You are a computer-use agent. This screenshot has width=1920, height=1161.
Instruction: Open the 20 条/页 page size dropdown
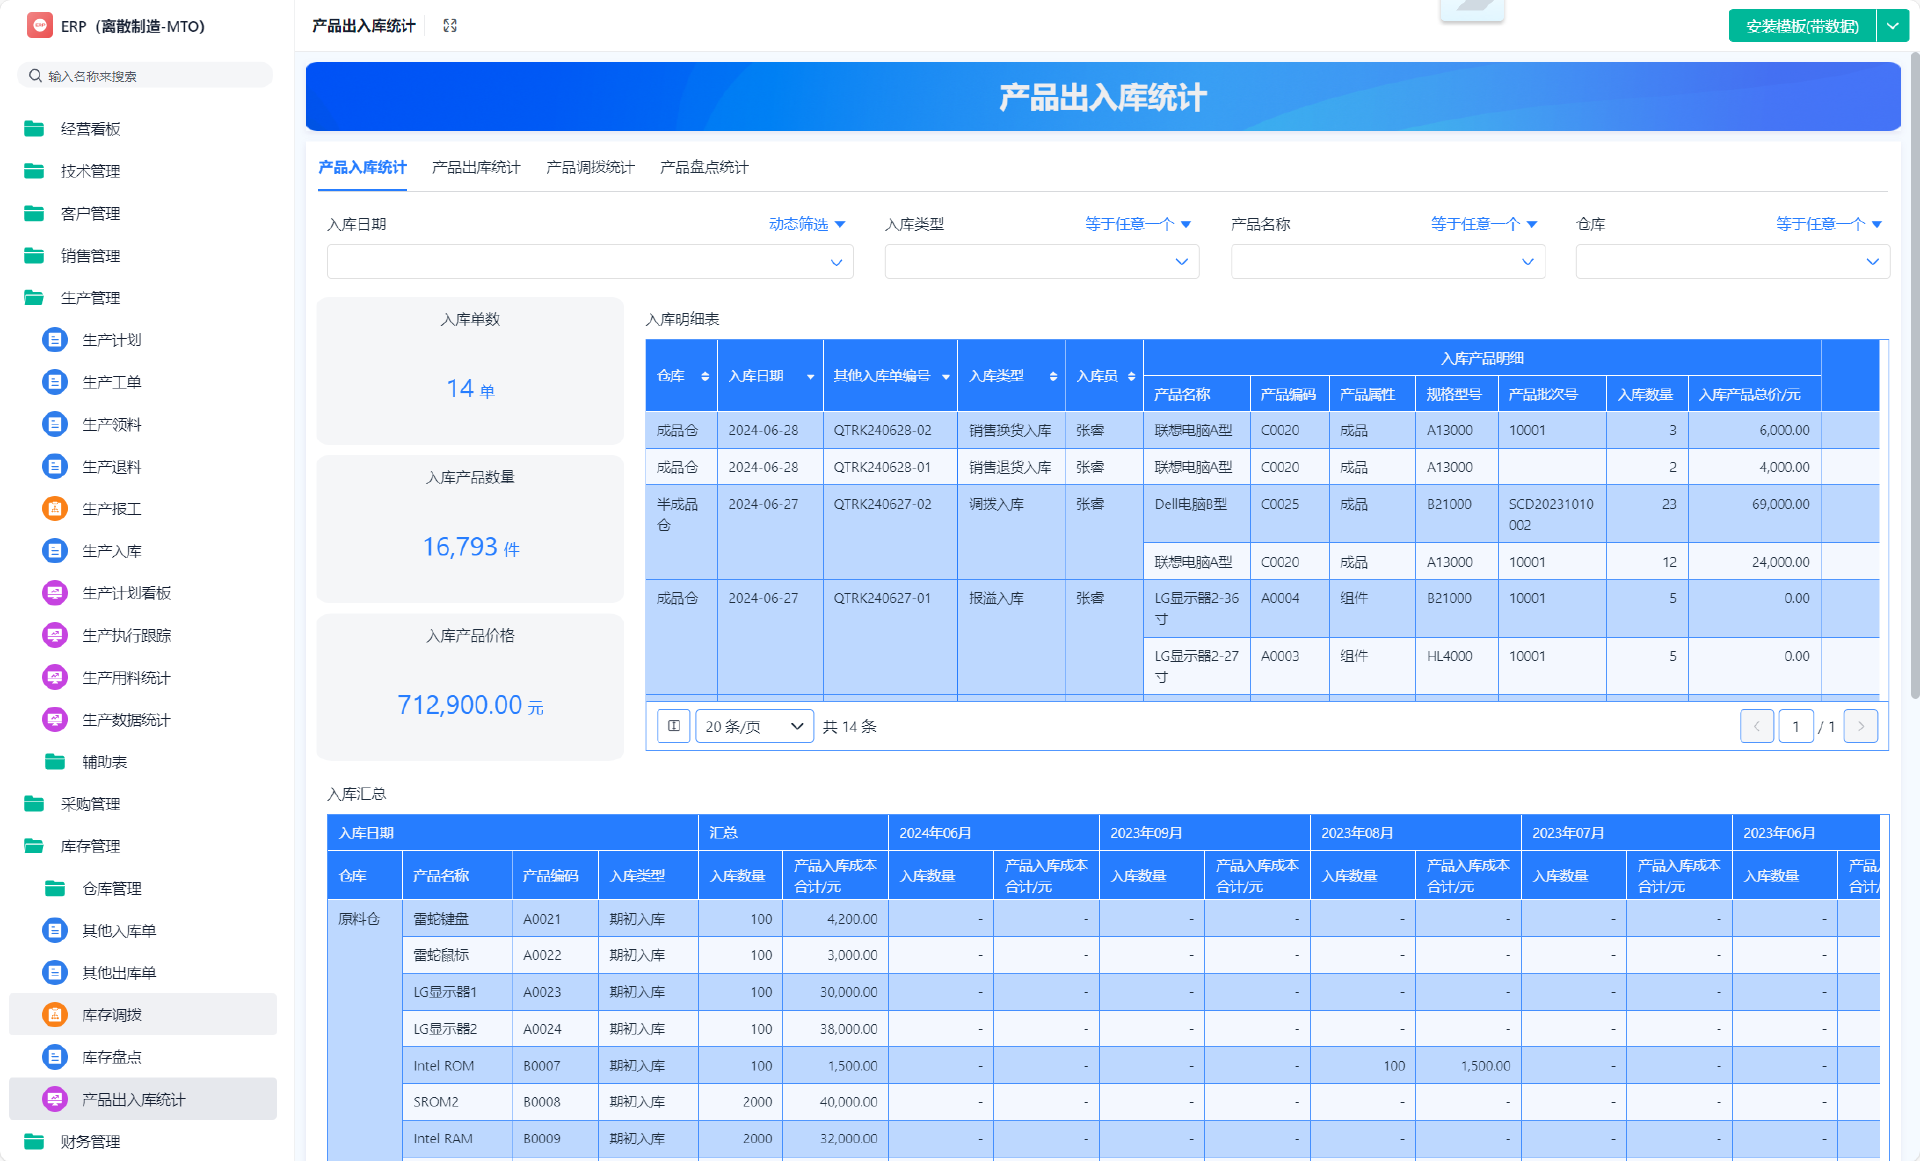(x=754, y=726)
